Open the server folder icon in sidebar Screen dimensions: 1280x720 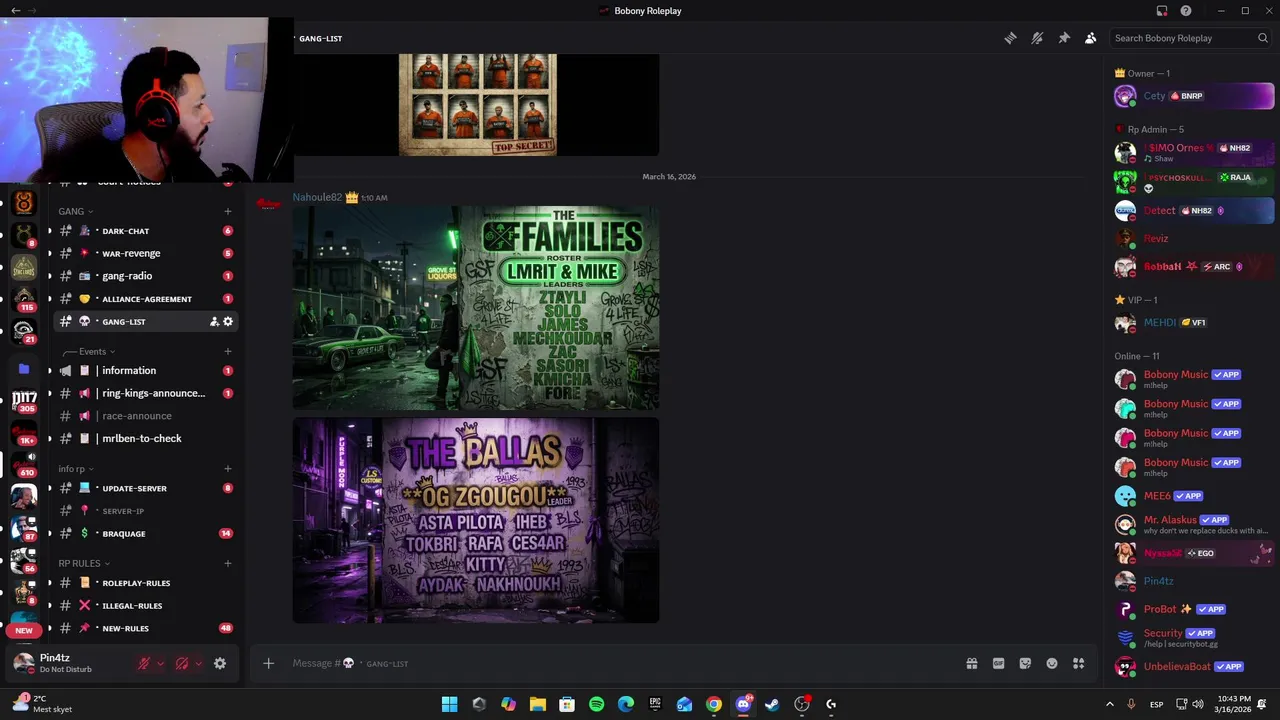coord(24,369)
